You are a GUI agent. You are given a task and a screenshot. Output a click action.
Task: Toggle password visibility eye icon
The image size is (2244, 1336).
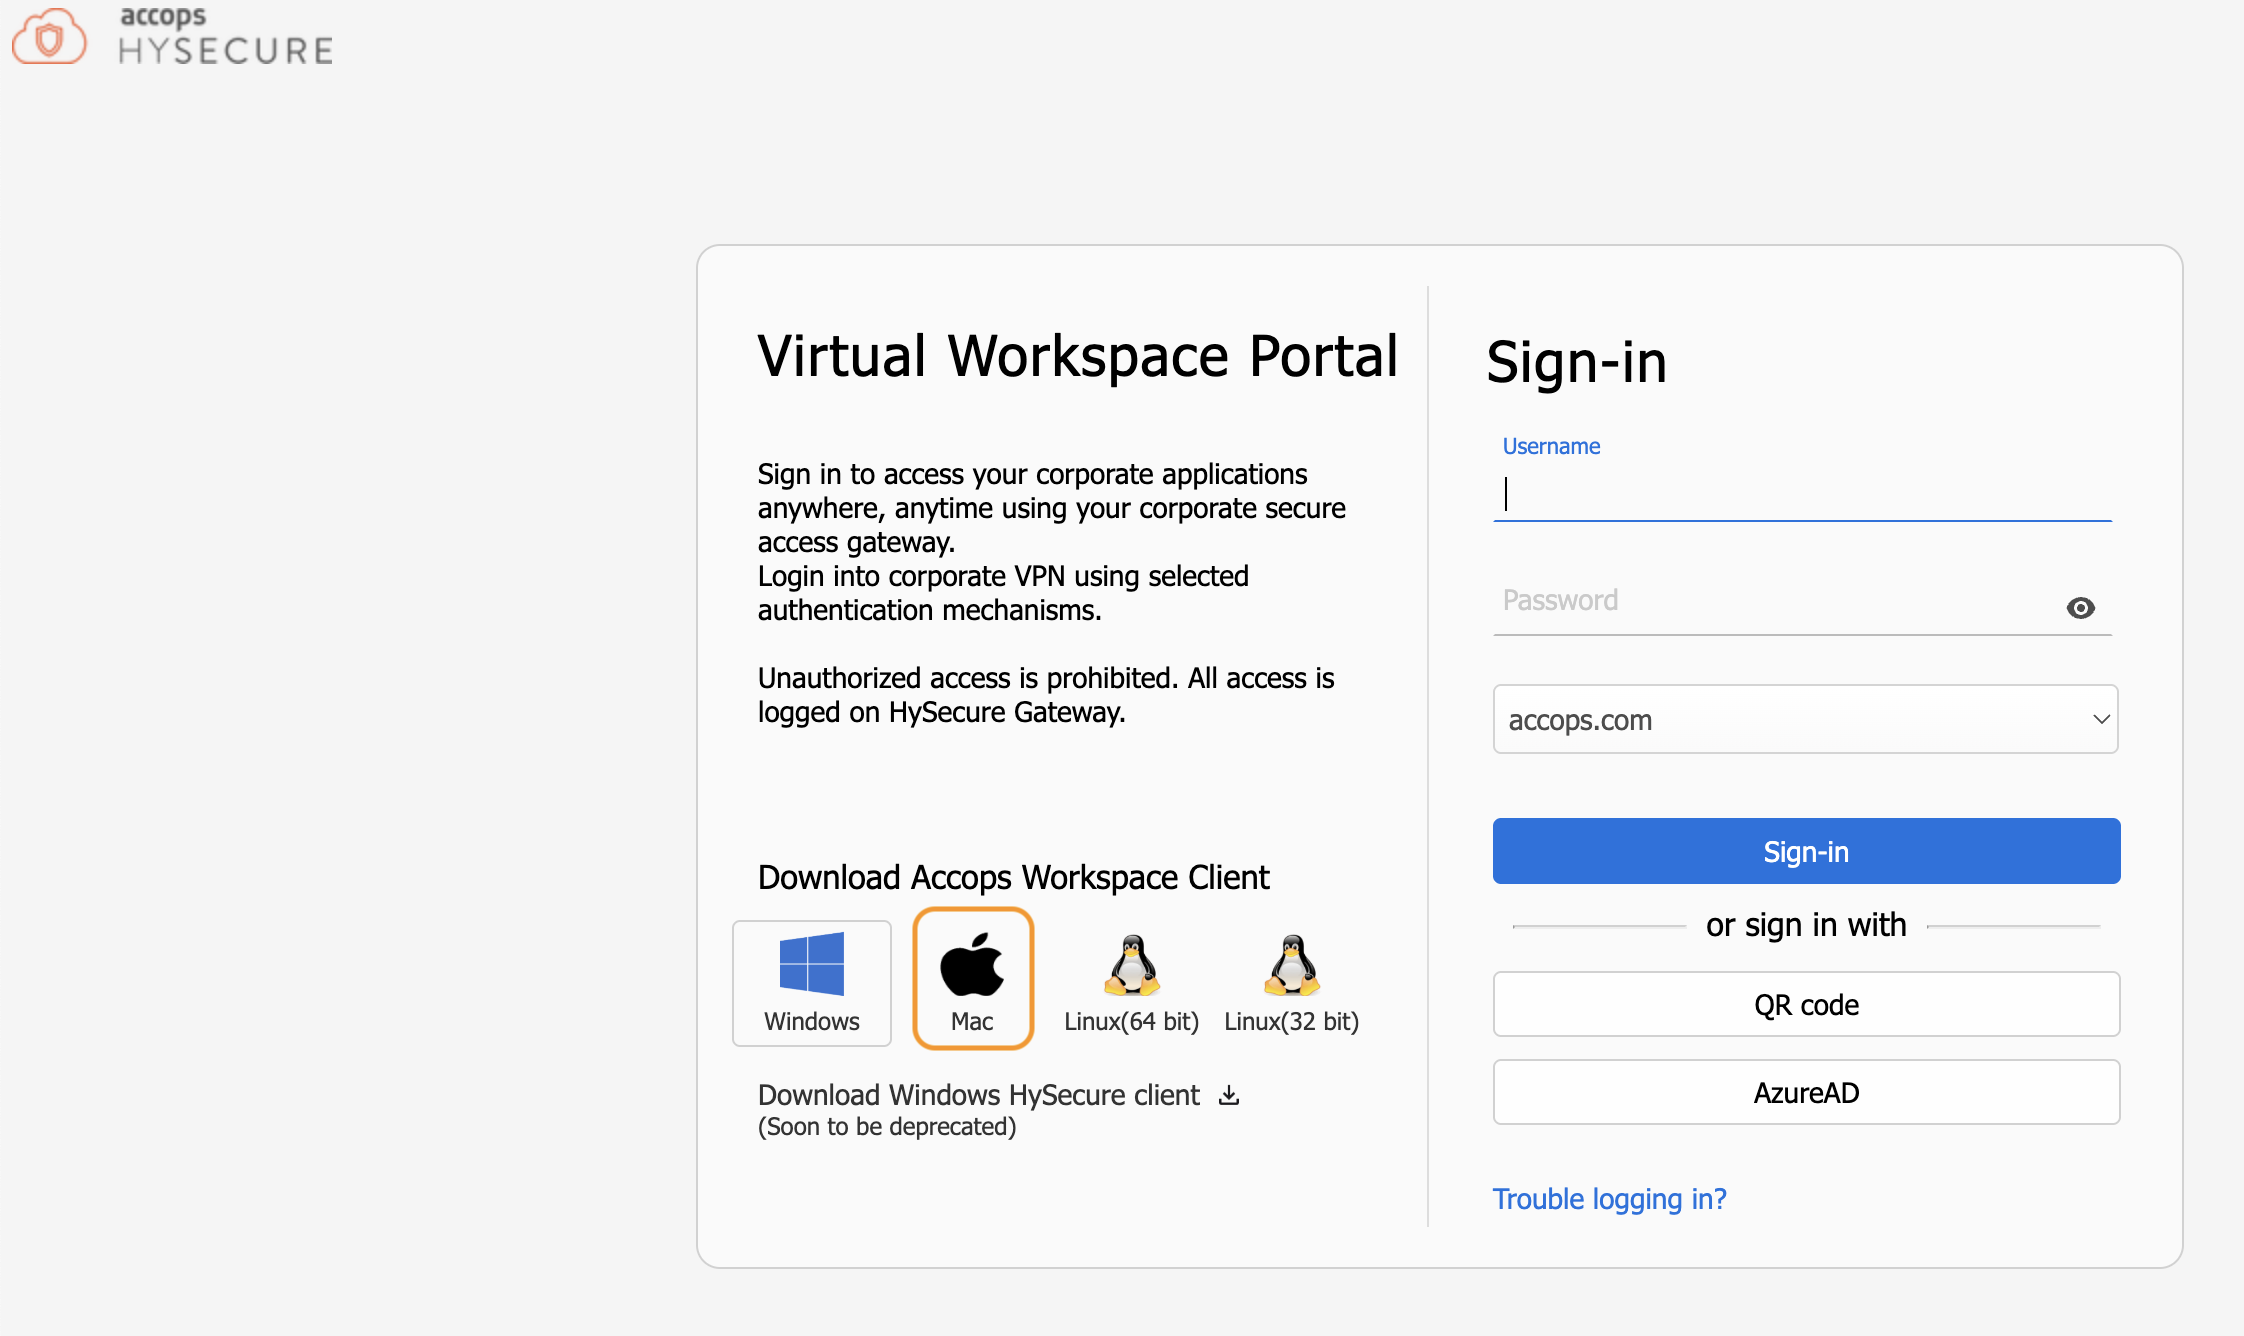point(2080,608)
